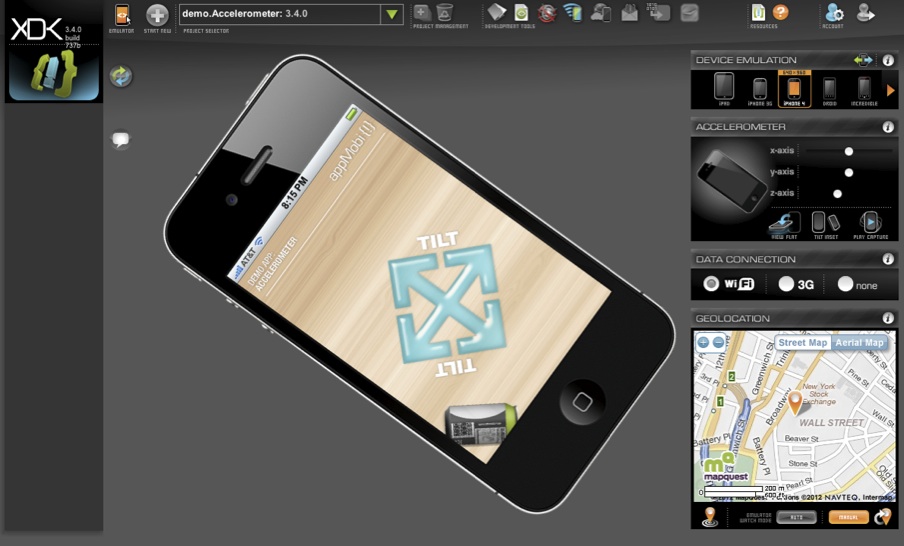Click the emulated iPhone home button
904x546 pixels.
click(x=582, y=402)
